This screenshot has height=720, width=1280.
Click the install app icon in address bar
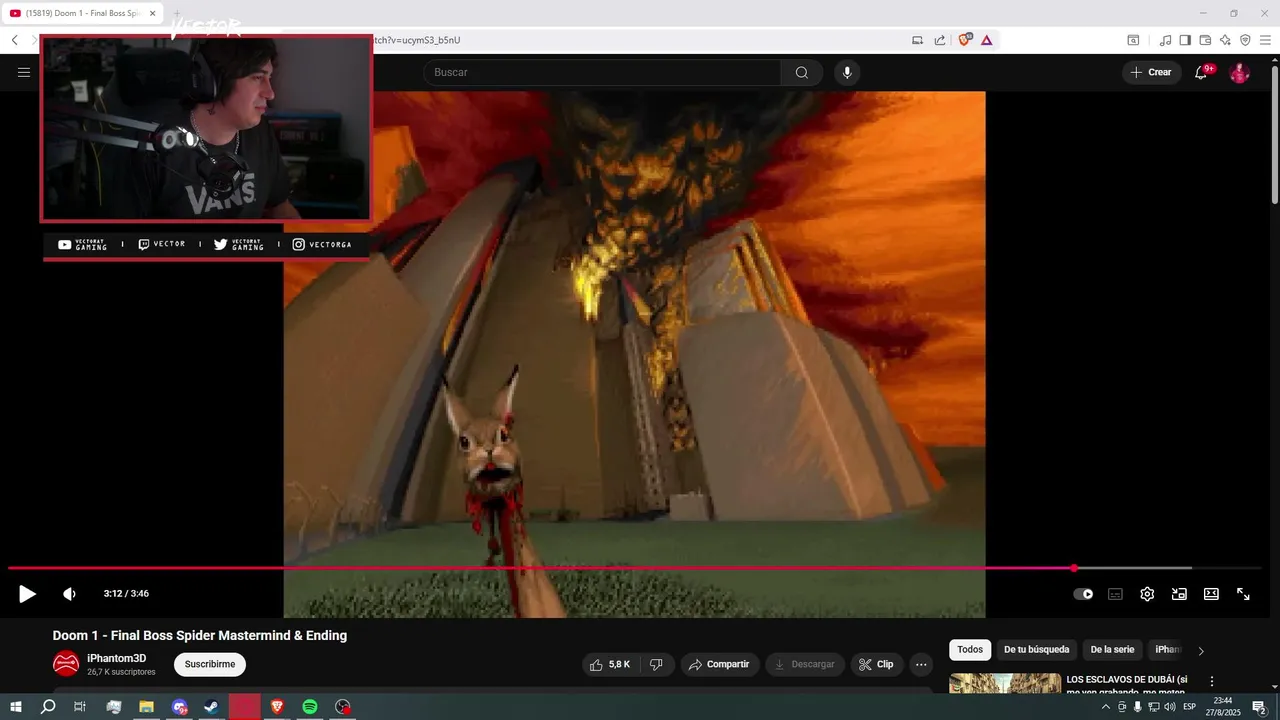tap(918, 40)
